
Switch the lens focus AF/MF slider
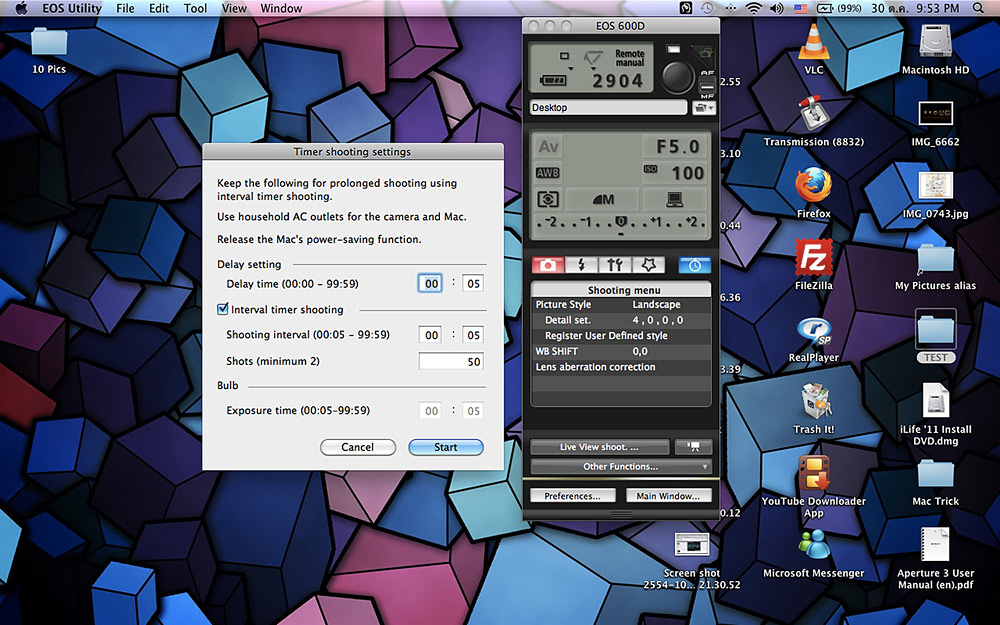(x=707, y=87)
